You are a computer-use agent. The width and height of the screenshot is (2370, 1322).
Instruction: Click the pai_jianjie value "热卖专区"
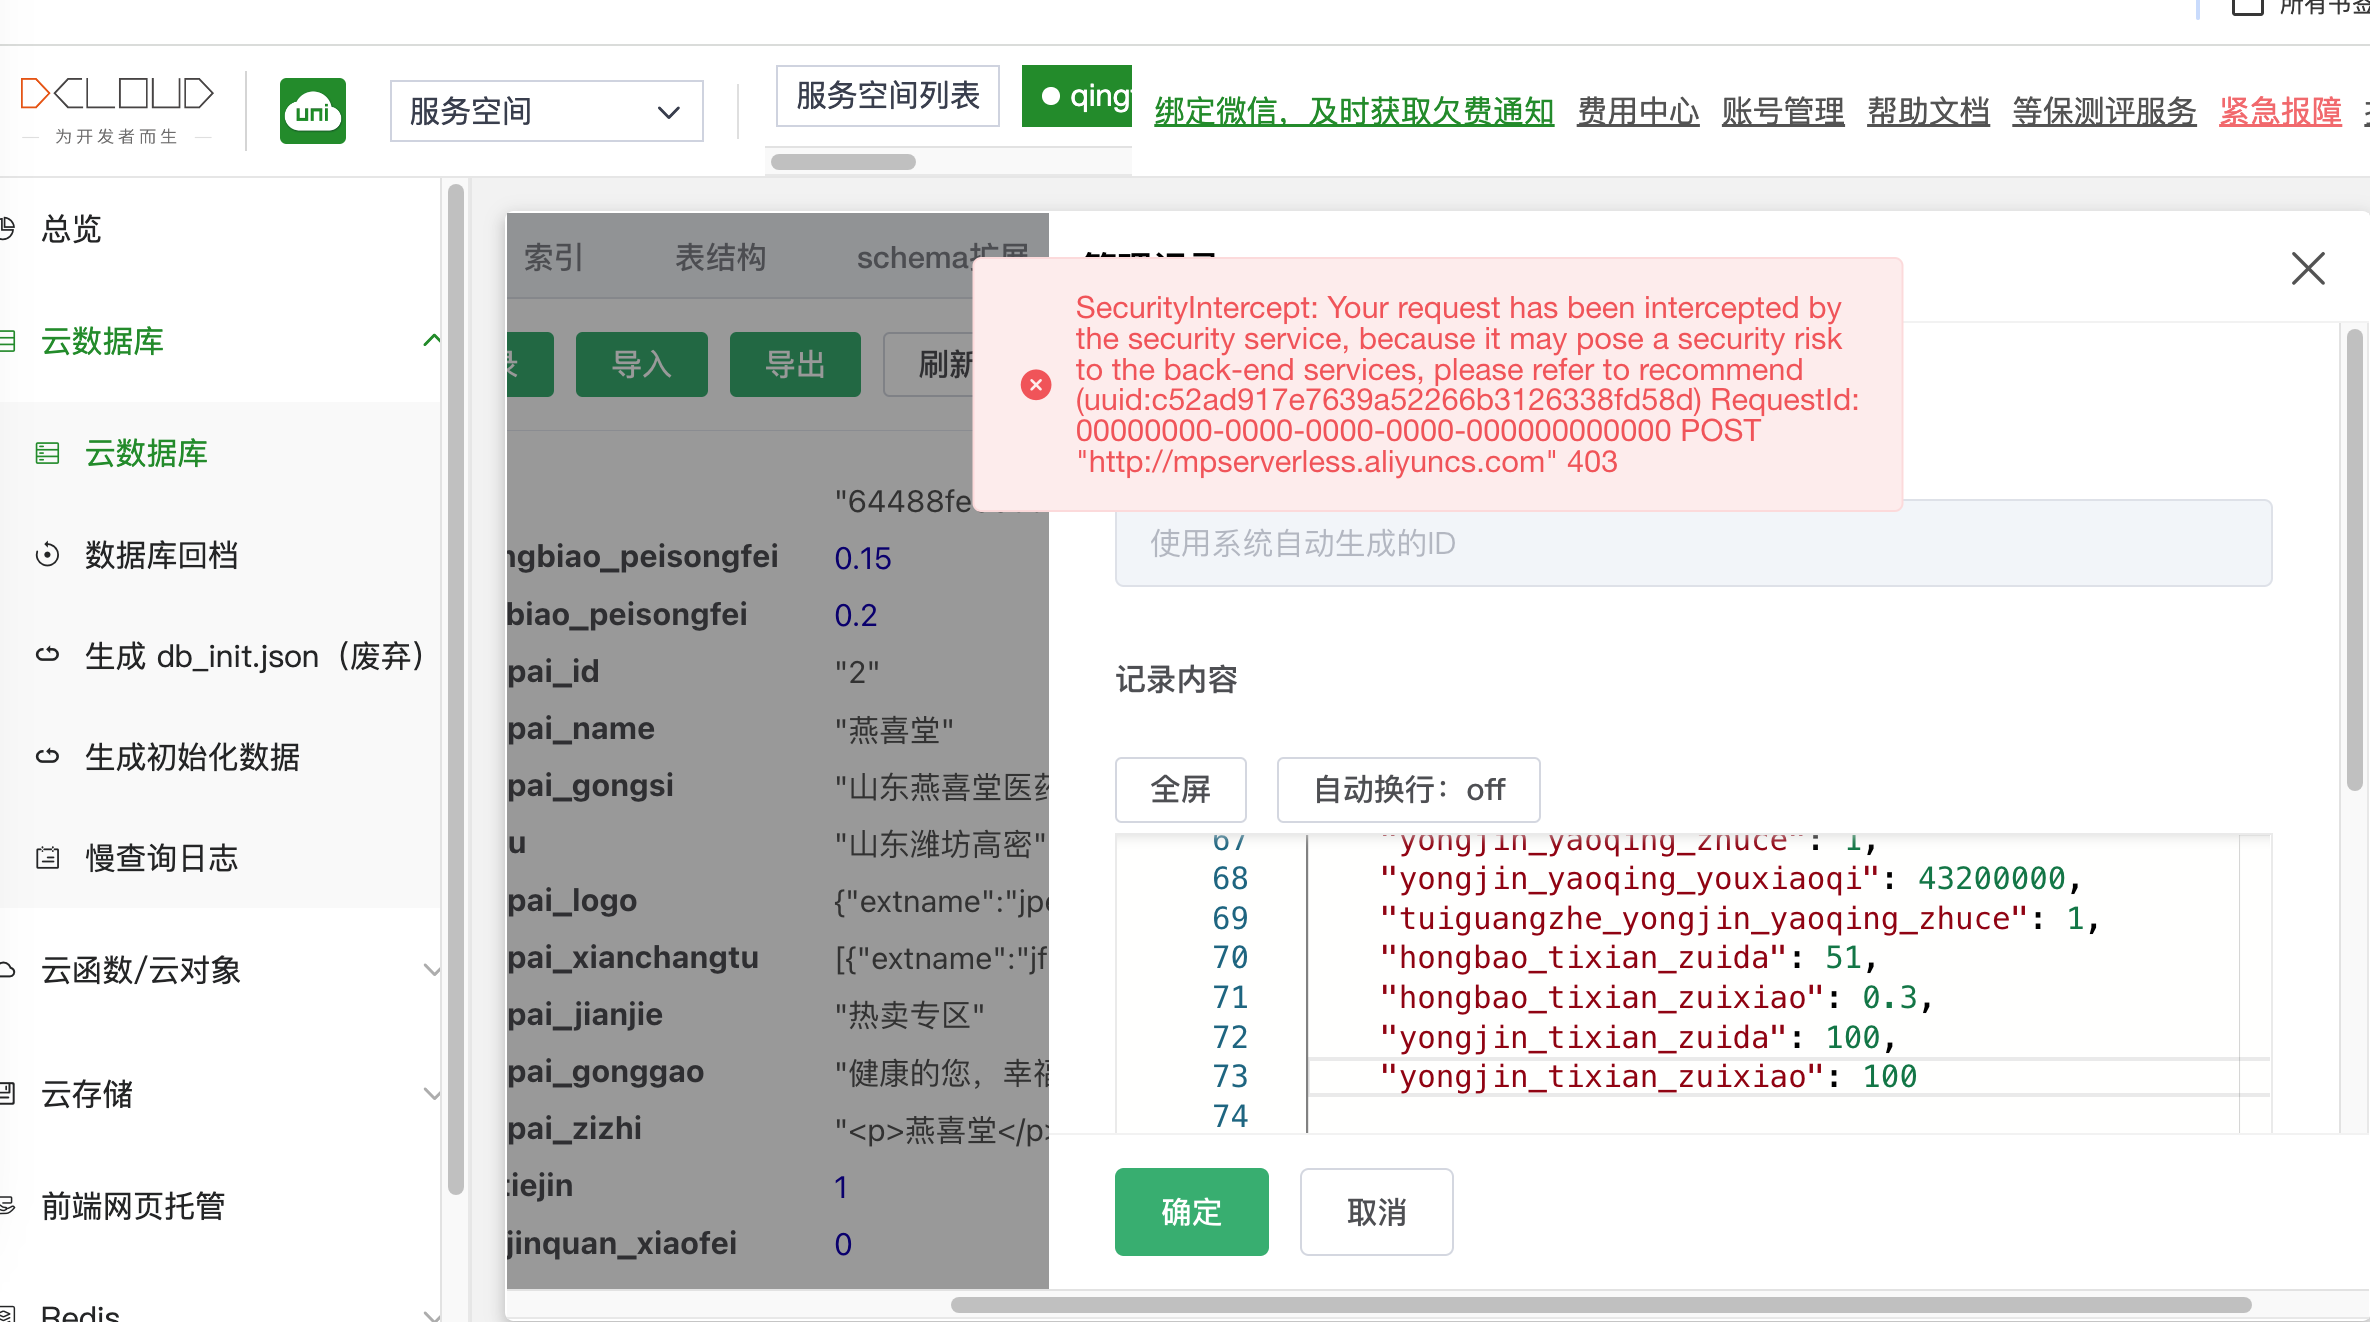909,1016
